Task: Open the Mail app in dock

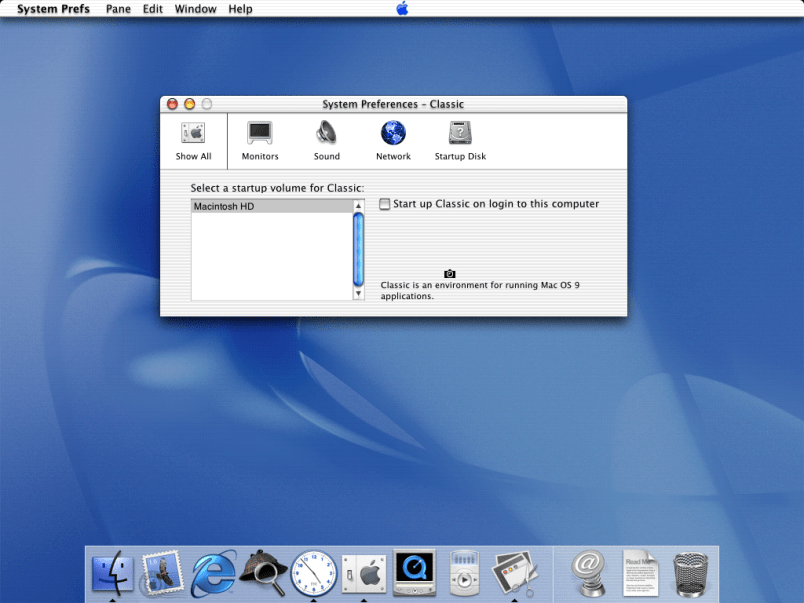Action: click(162, 573)
